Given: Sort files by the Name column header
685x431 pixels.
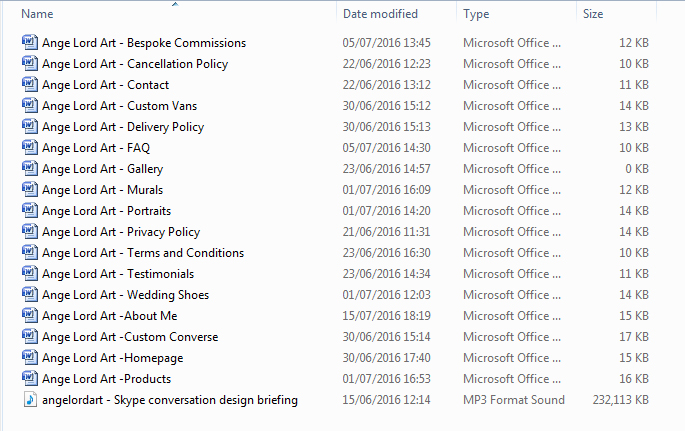Looking at the screenshot, I should (38, 14).
